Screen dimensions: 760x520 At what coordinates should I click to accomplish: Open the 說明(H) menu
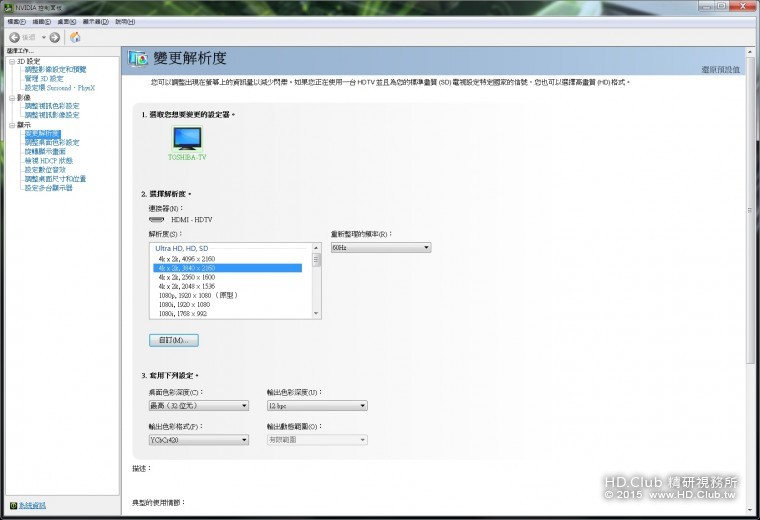pyautogui.click(x=125, y=22)
